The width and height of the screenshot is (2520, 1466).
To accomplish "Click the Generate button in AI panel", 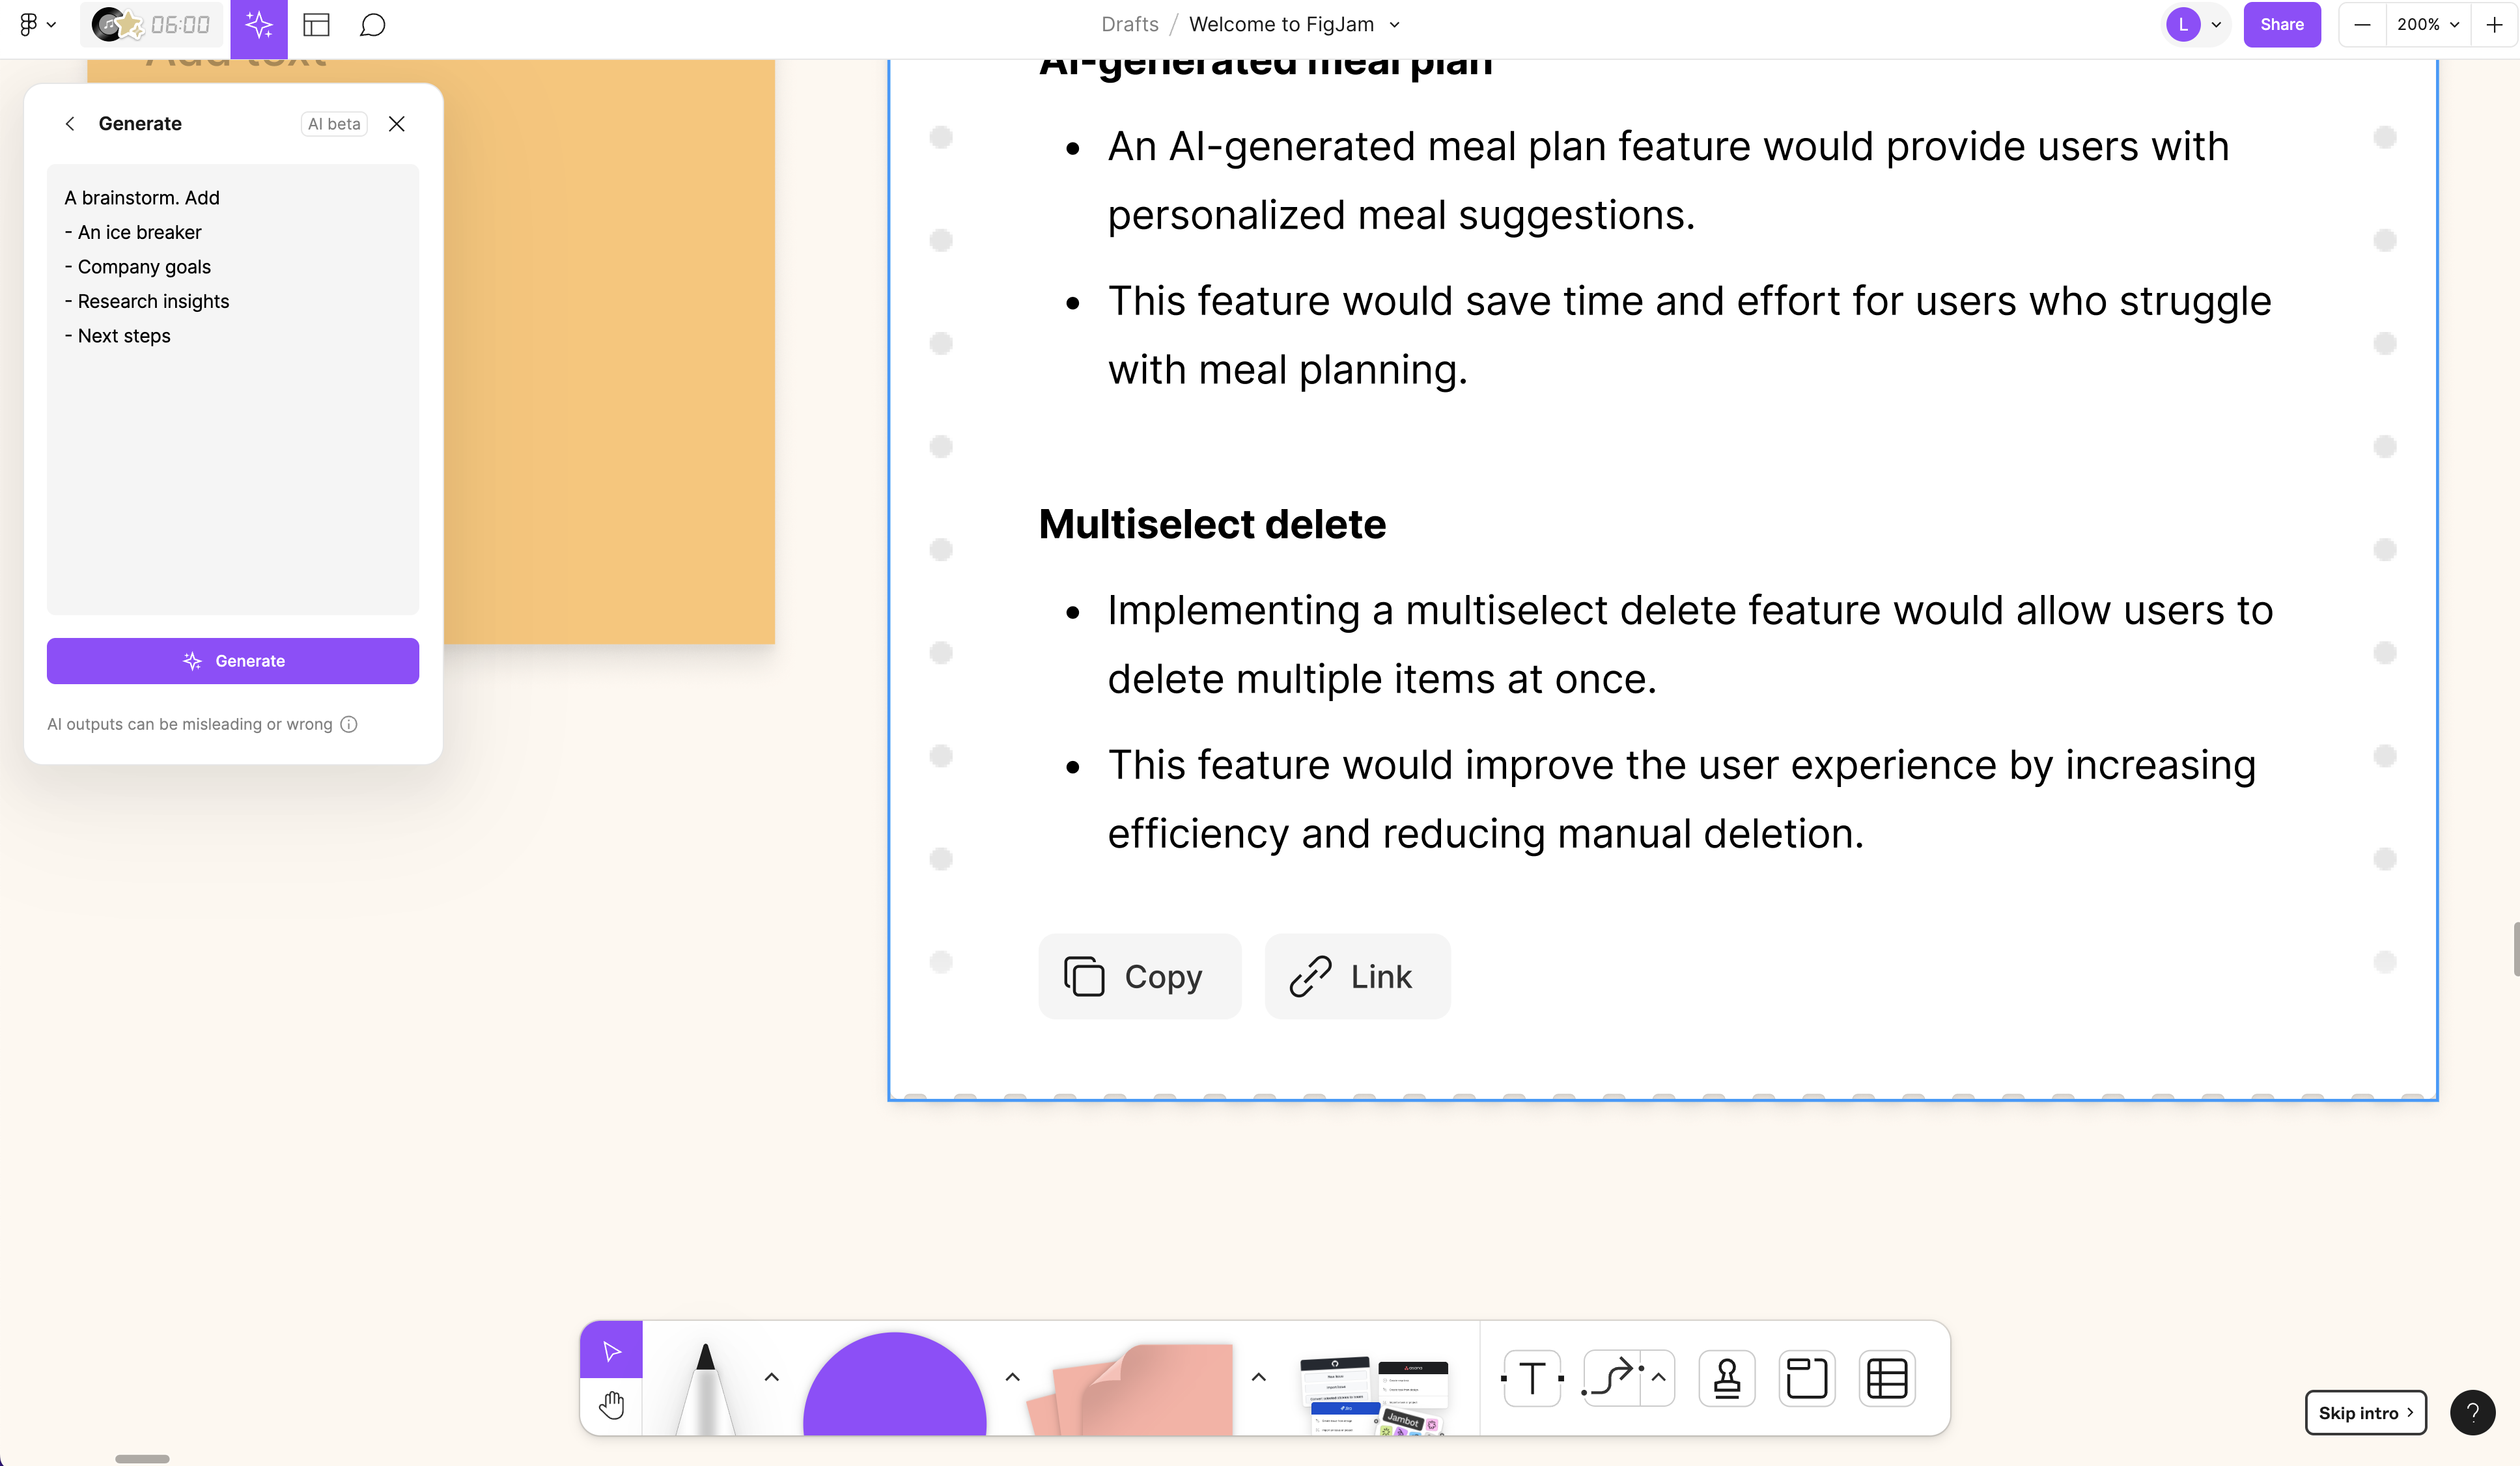I will pyautogui.click(x=234, y=659).
